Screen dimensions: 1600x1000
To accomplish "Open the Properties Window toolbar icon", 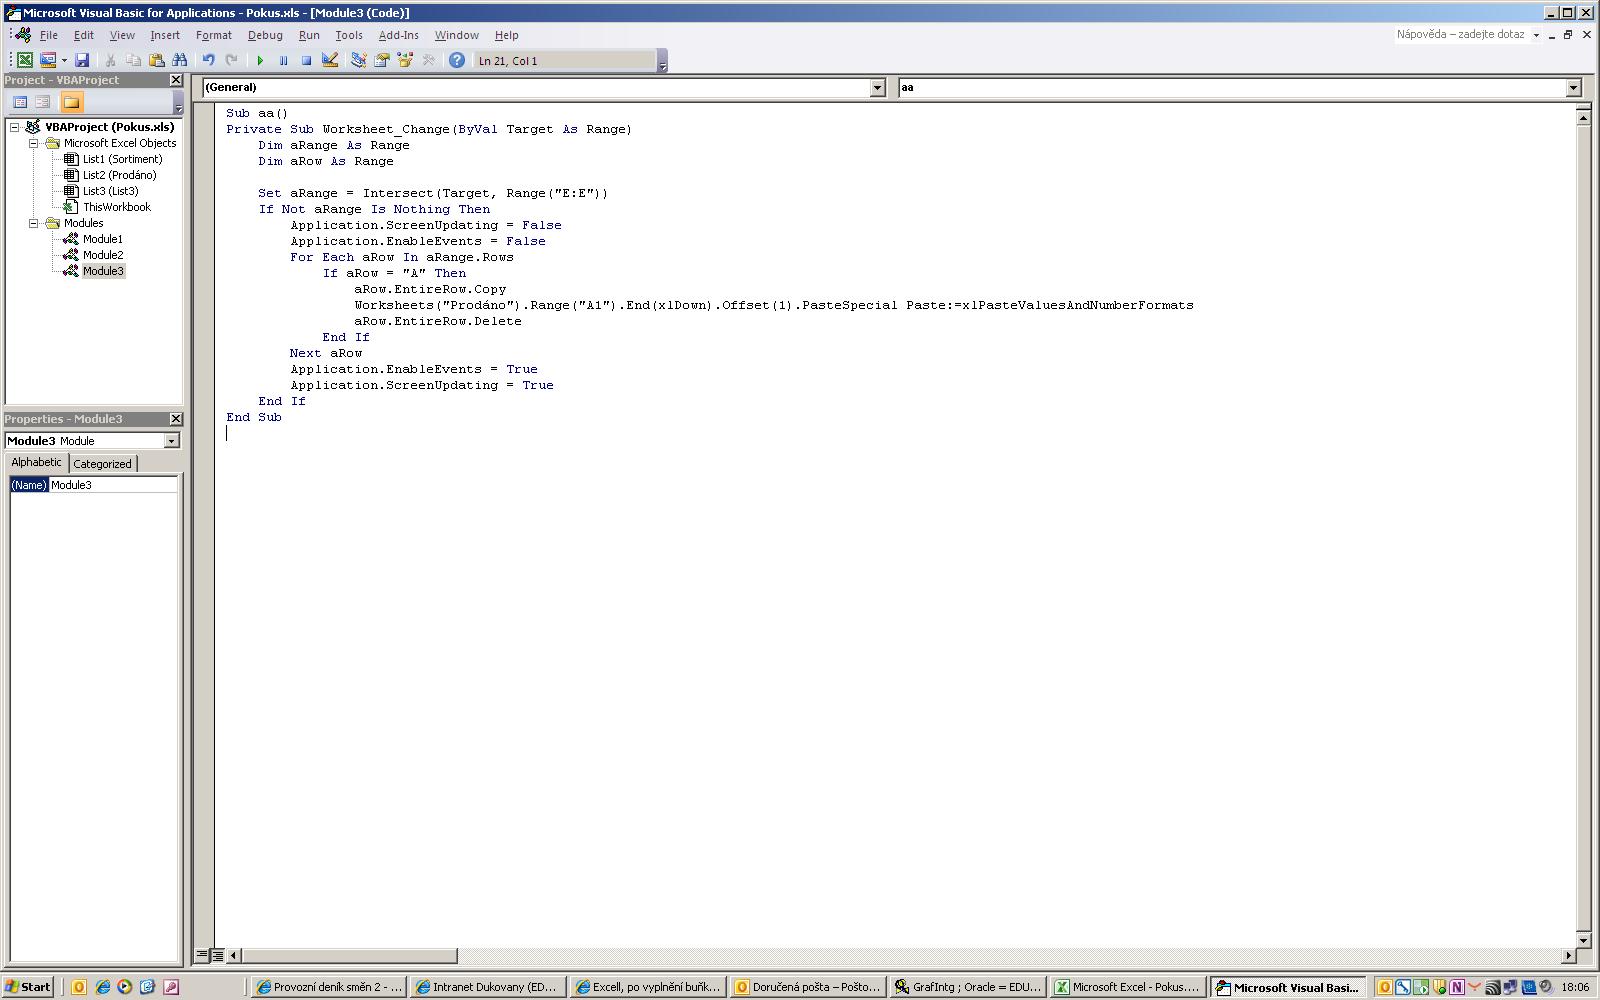I will click(381, 60).
